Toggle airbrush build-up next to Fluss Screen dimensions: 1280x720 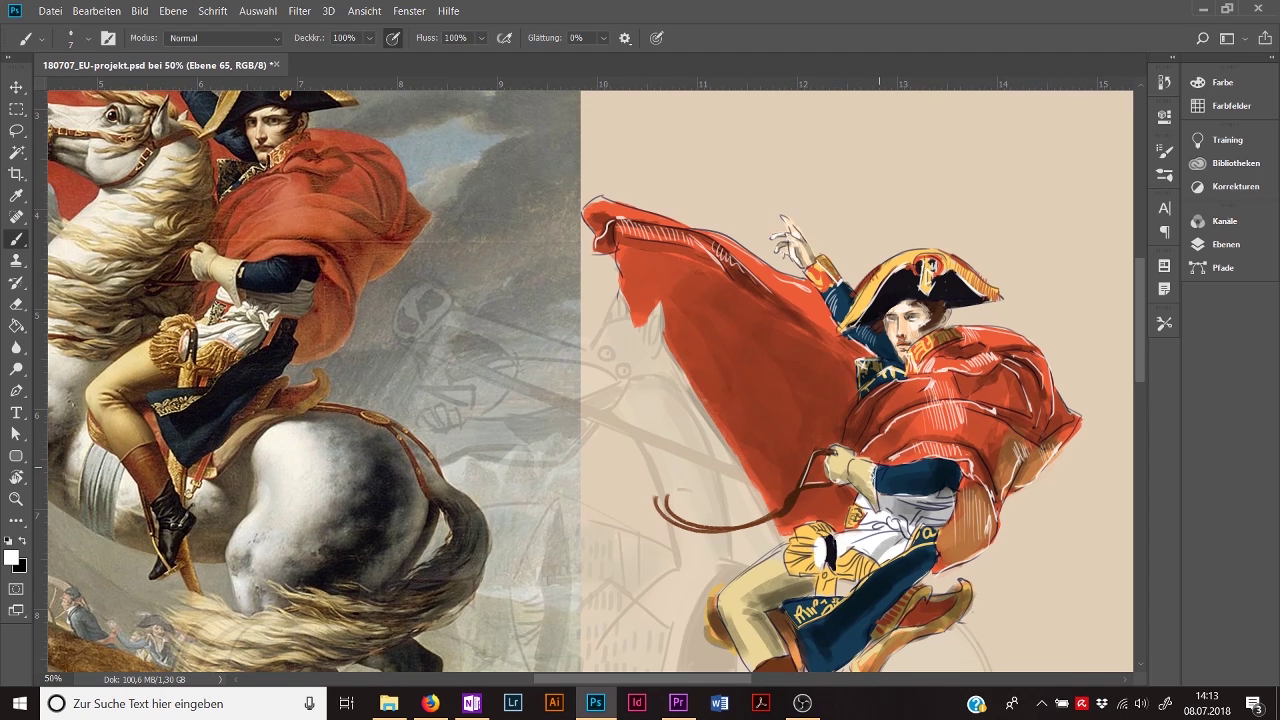pyautogui.click(x=505, y=38)
